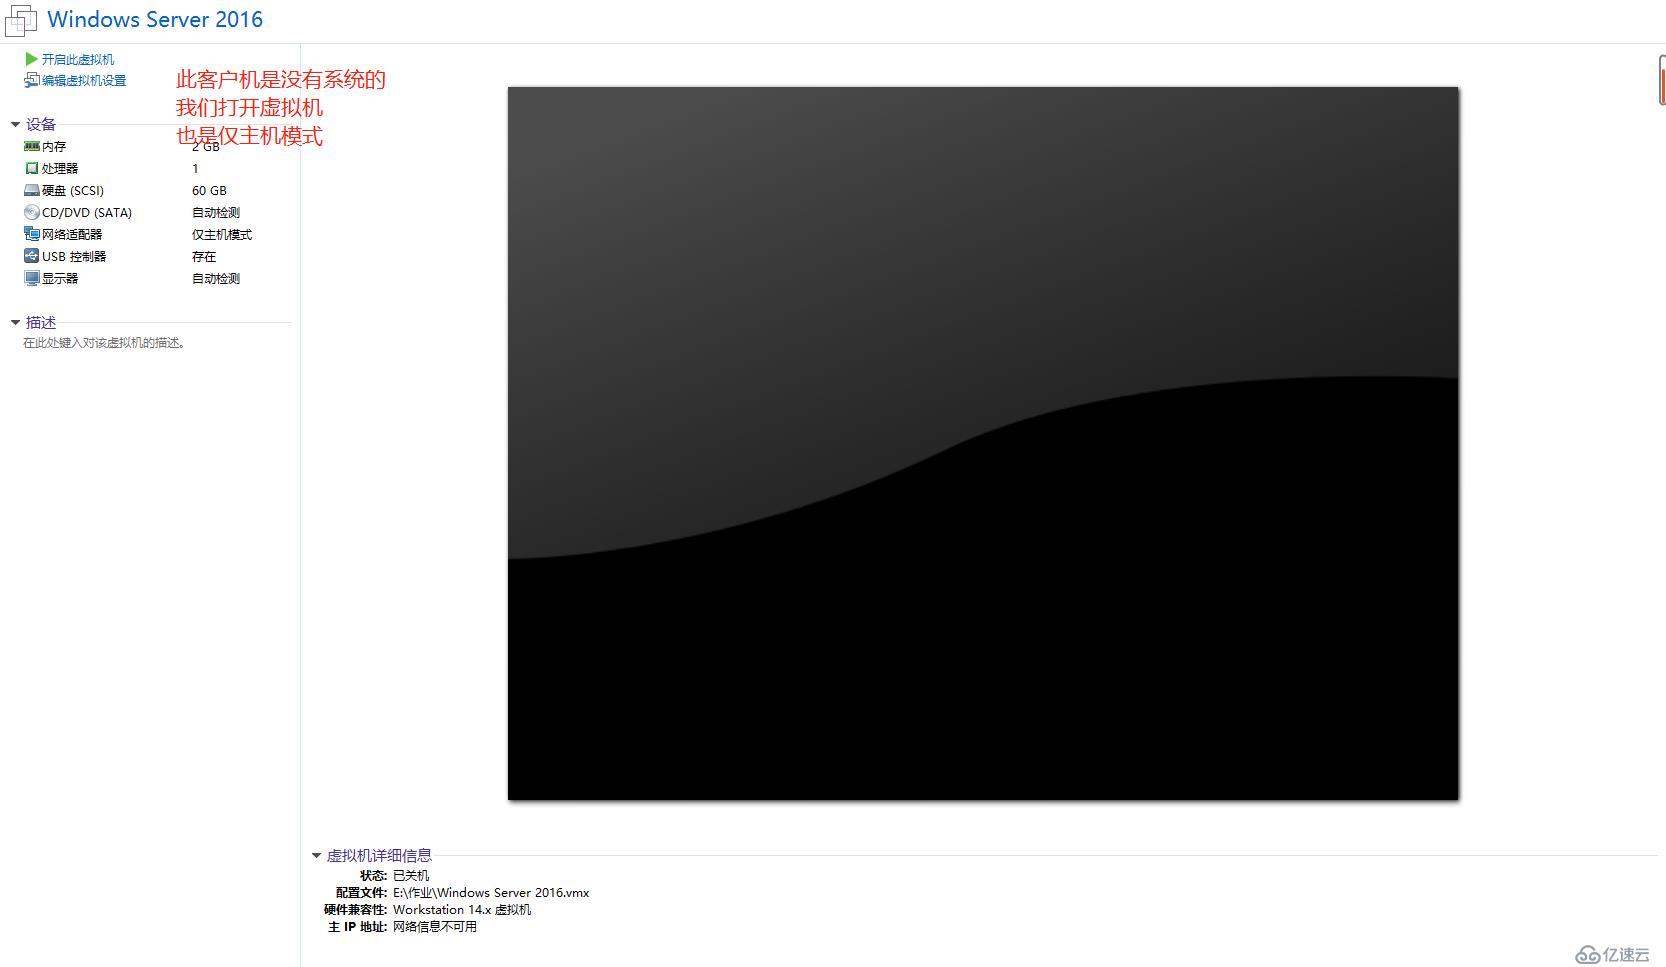Click the 自动检测 value for display
Screen dimensions: 1666x967
click(216, 278)
